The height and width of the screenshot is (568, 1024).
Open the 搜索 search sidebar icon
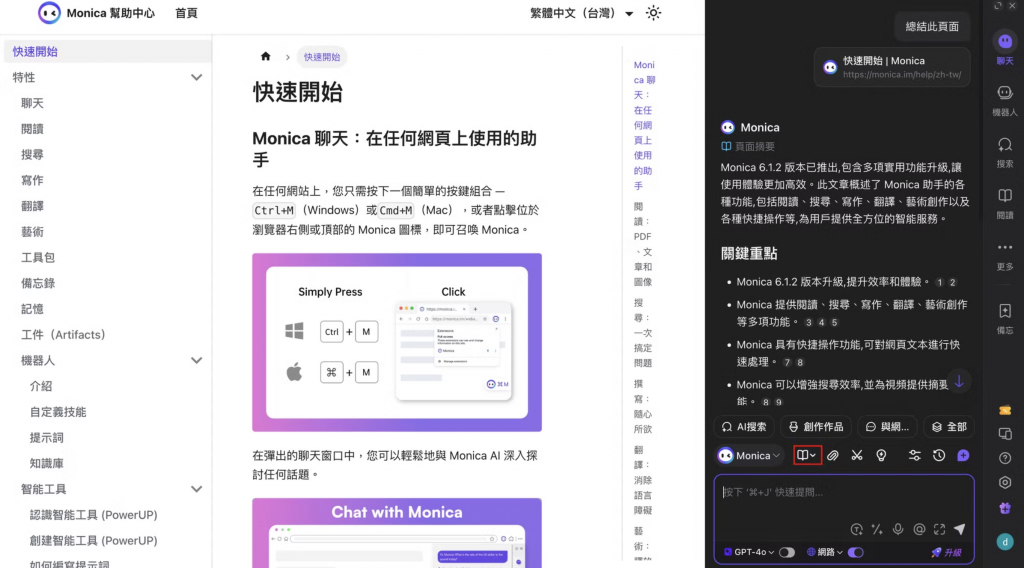click(x=1005, y=152)
